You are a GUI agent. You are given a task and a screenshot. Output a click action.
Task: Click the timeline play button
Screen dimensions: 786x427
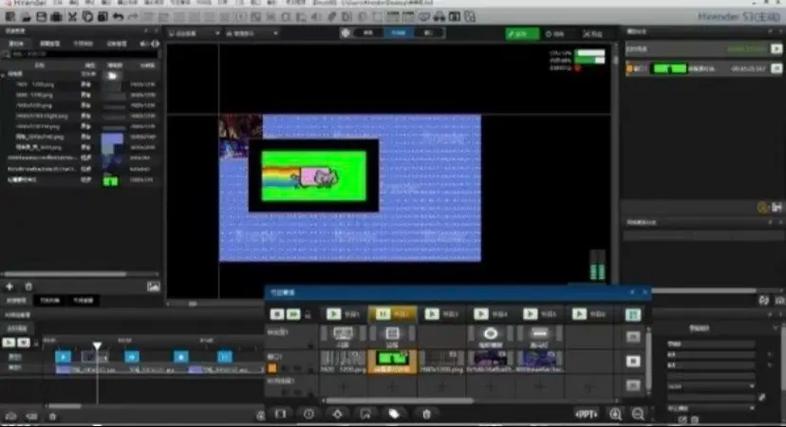(x=9, y=342)
